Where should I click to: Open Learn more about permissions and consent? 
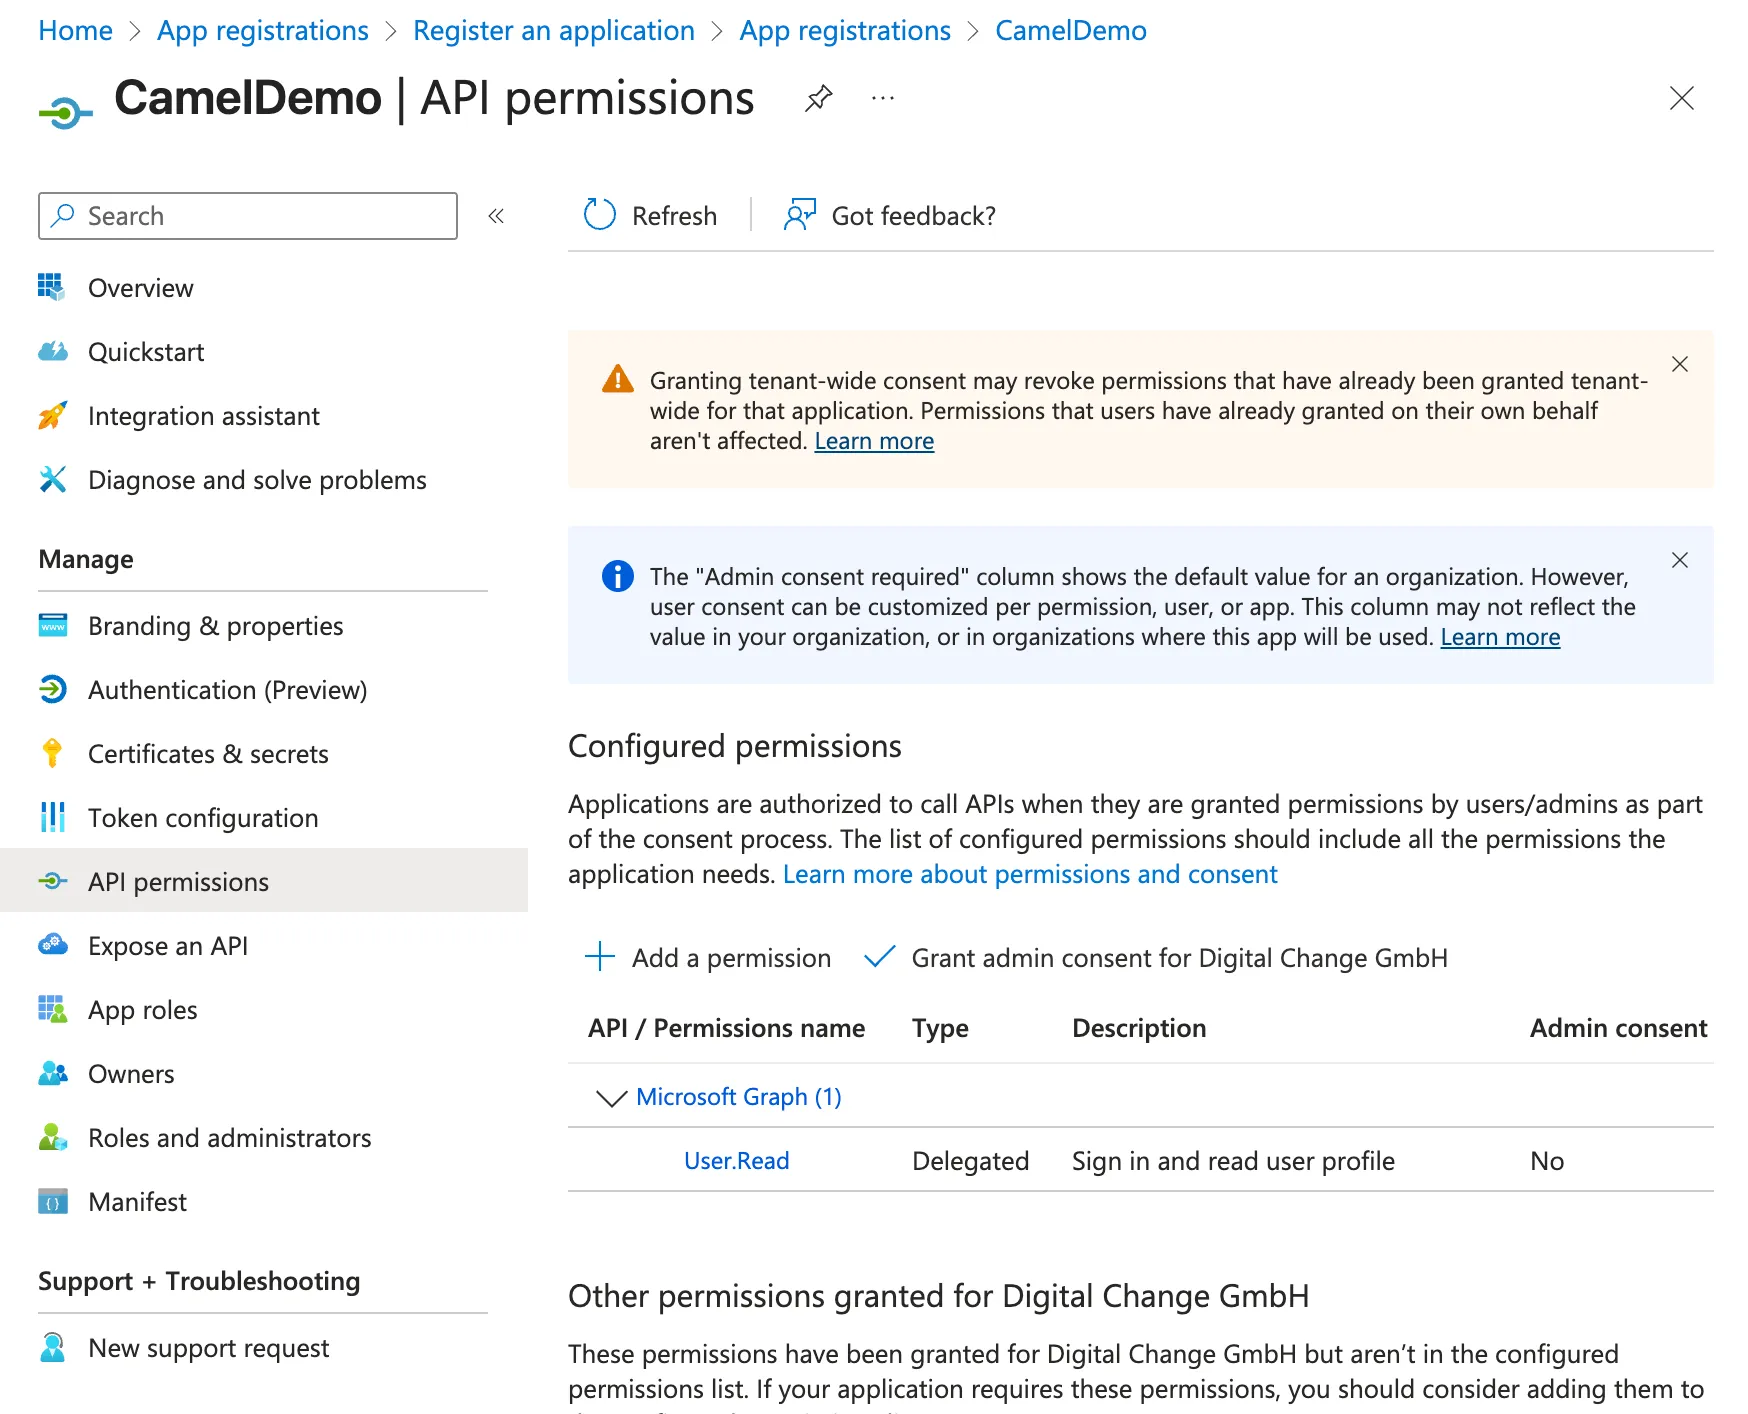(1030, 874)
